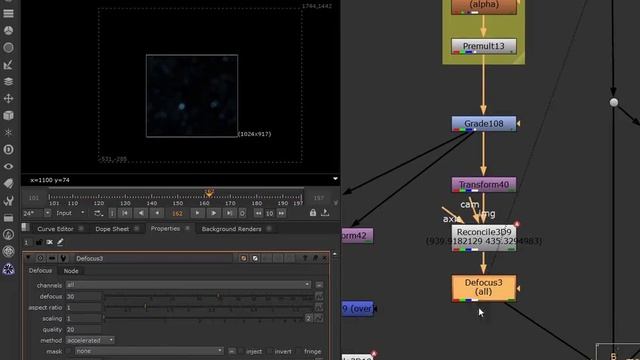Go to first frame button
Viewport: 640px width, 360px height.
click(125, 213)
